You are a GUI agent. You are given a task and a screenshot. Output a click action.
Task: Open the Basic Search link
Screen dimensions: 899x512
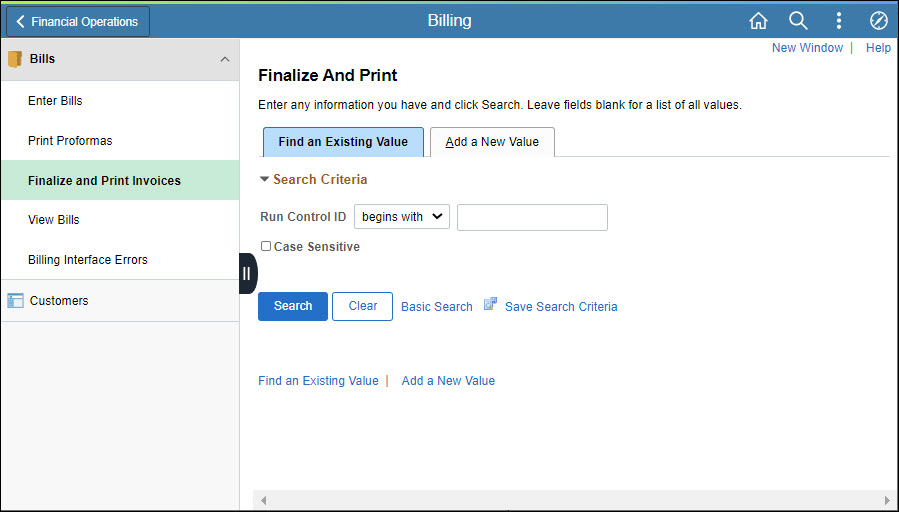[436, 307]
